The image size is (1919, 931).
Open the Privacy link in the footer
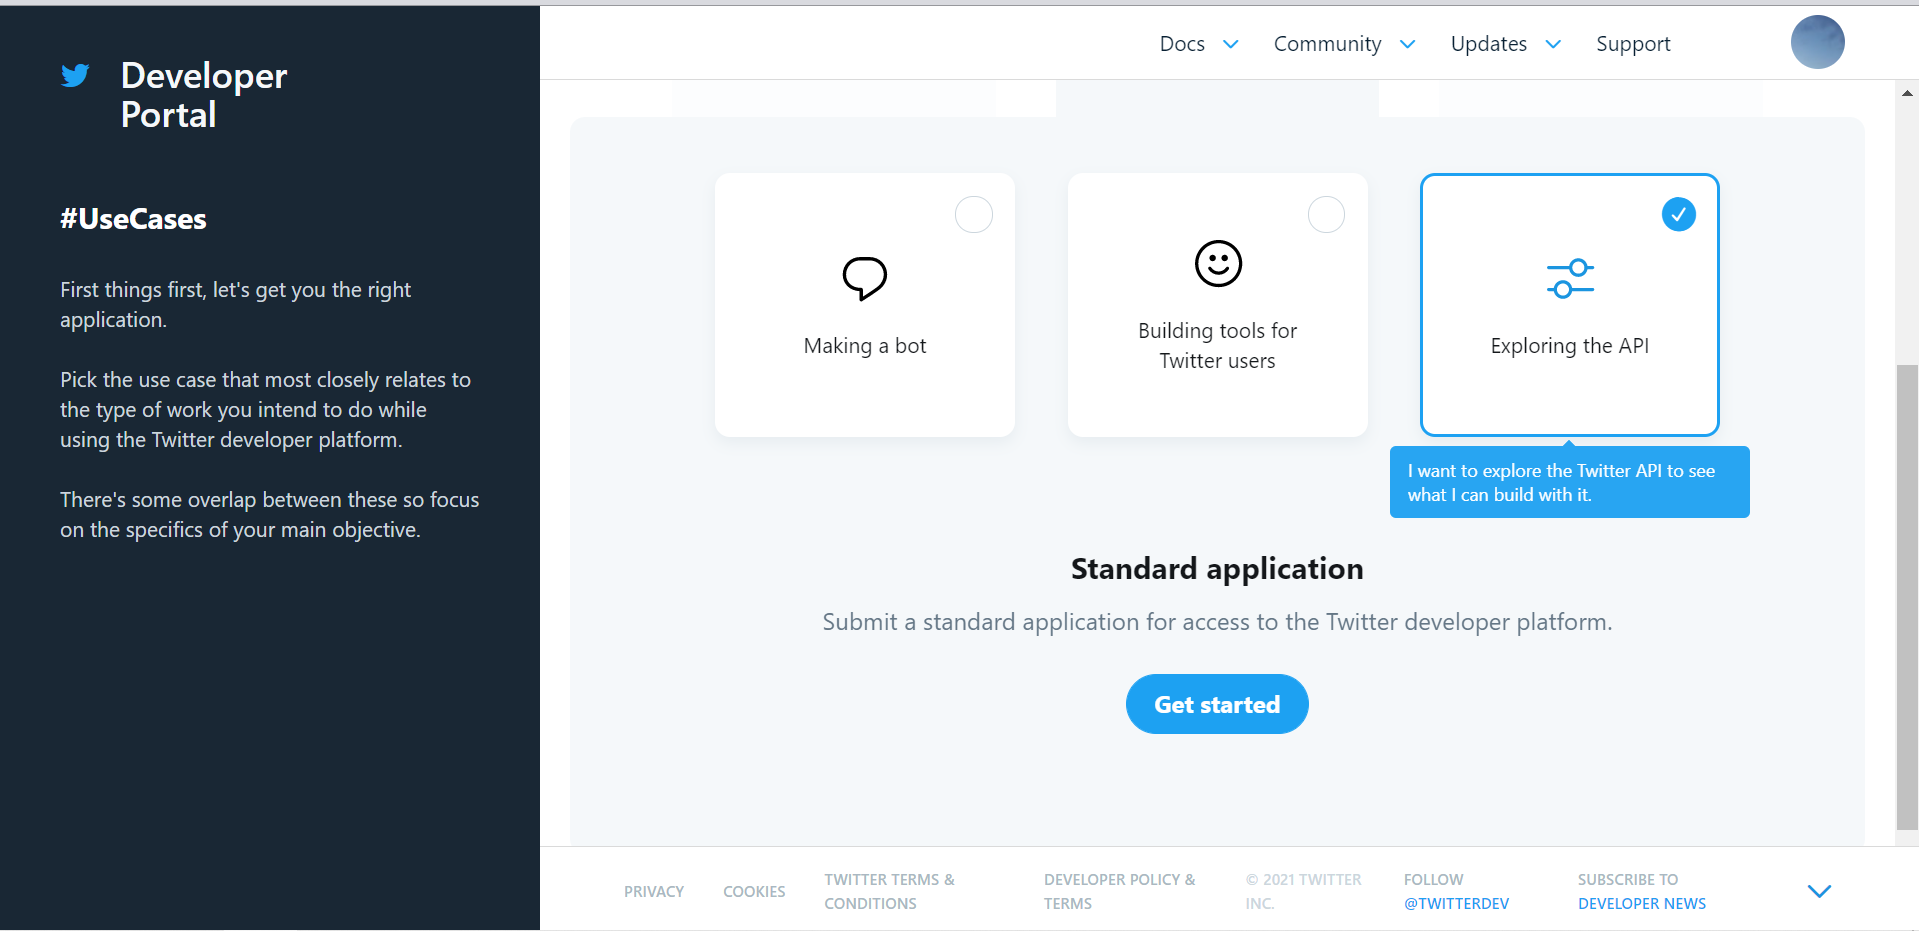(x=653, y=890)
